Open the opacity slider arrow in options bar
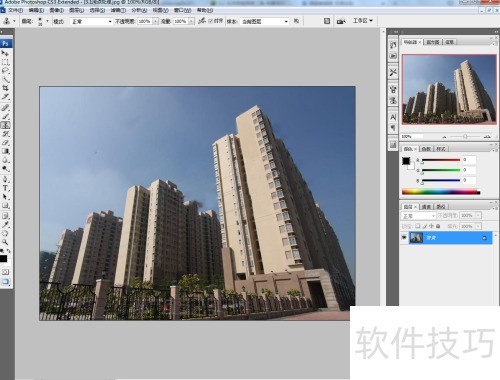This screenshot has width=500, height=380. click(x=155, y=21)
